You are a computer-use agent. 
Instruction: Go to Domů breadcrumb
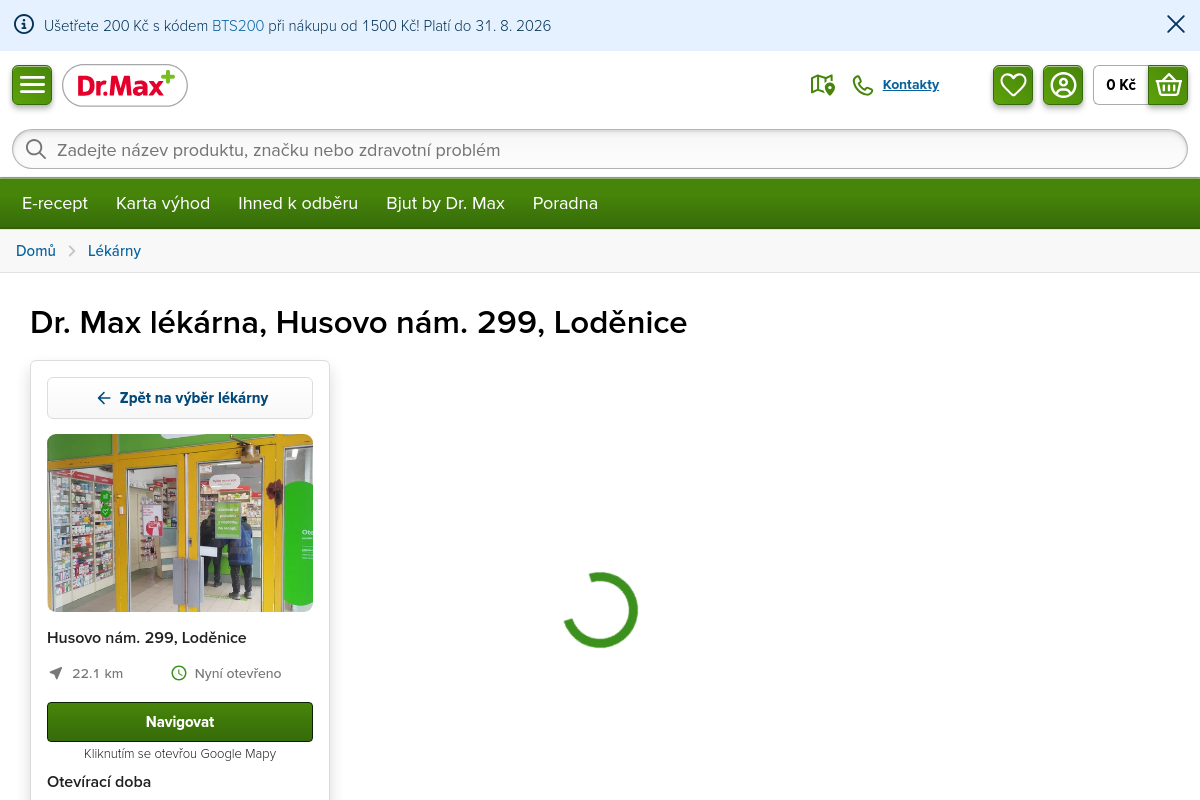[x=36, y=251]
